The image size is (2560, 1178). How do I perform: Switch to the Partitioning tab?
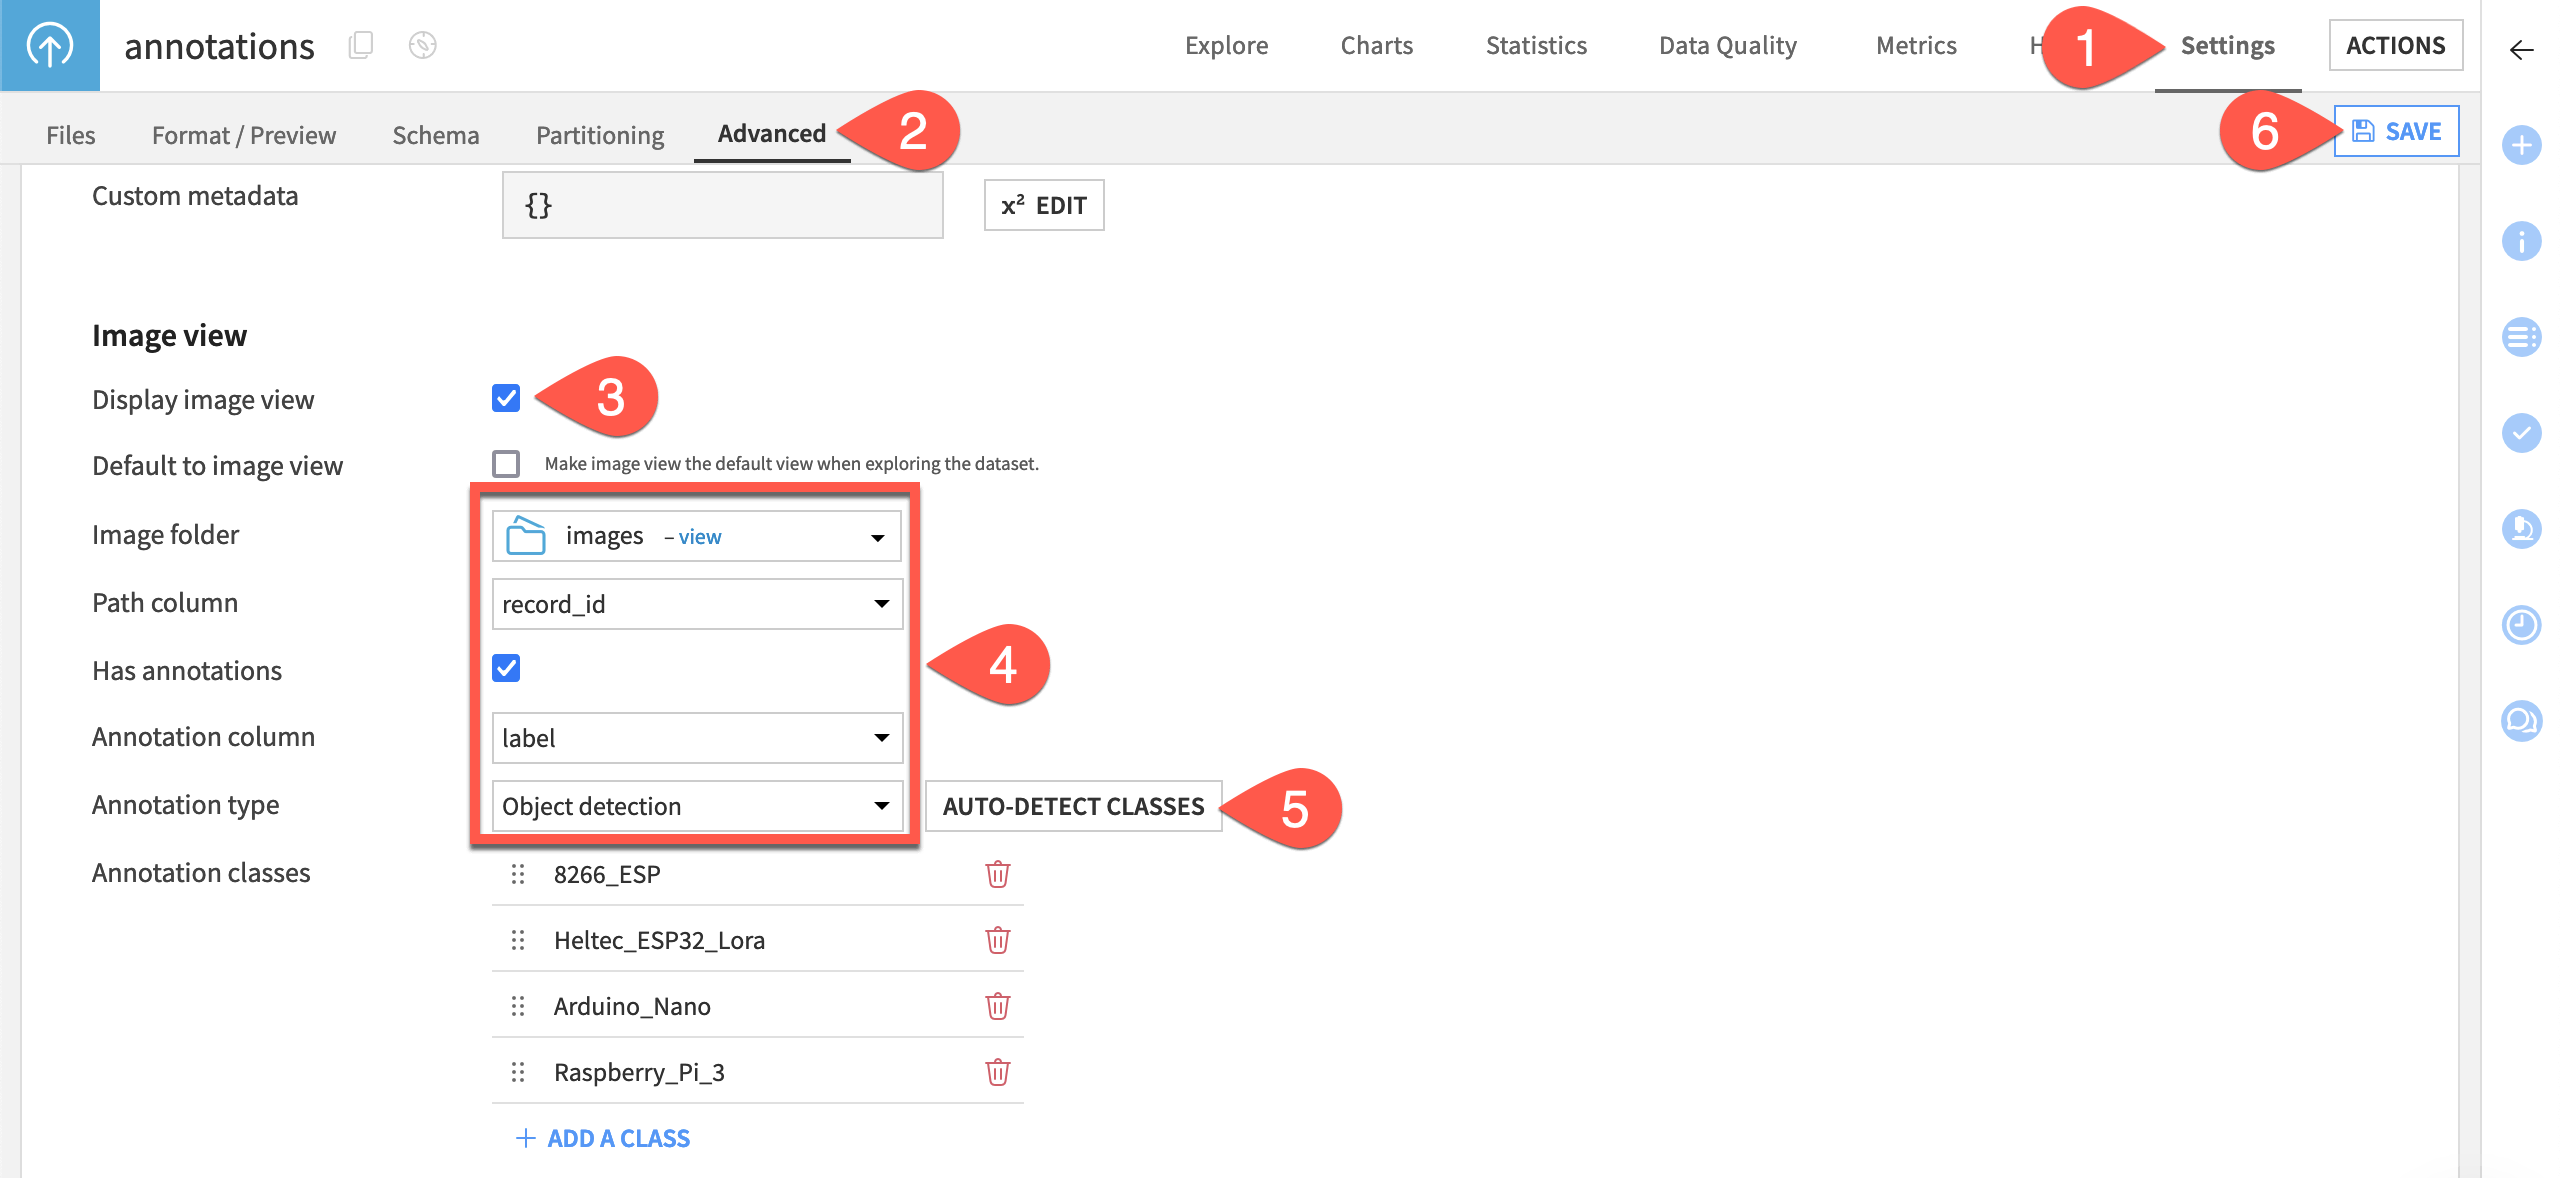point(599,134)
